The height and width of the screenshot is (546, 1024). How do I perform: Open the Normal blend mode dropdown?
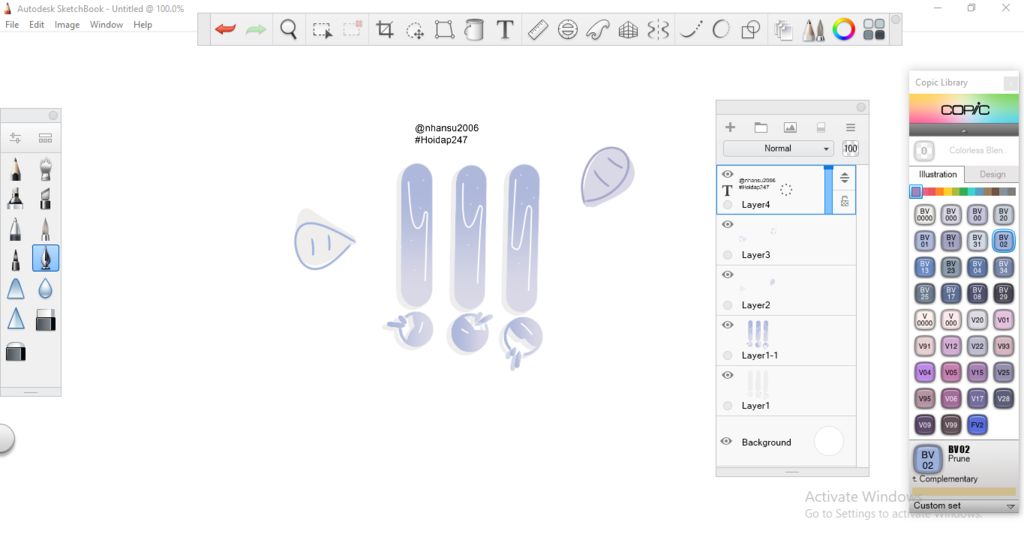coord(779,148)
